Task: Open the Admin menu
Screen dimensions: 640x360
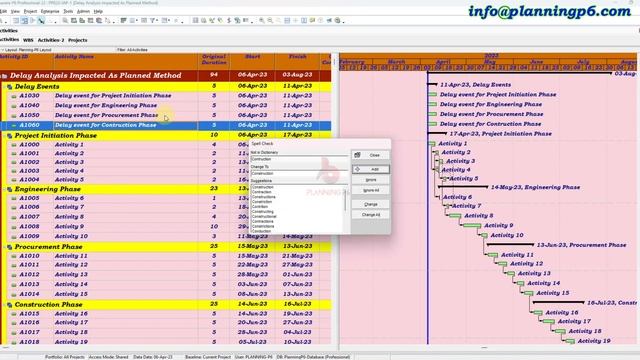Action: (x=83, y=11)
